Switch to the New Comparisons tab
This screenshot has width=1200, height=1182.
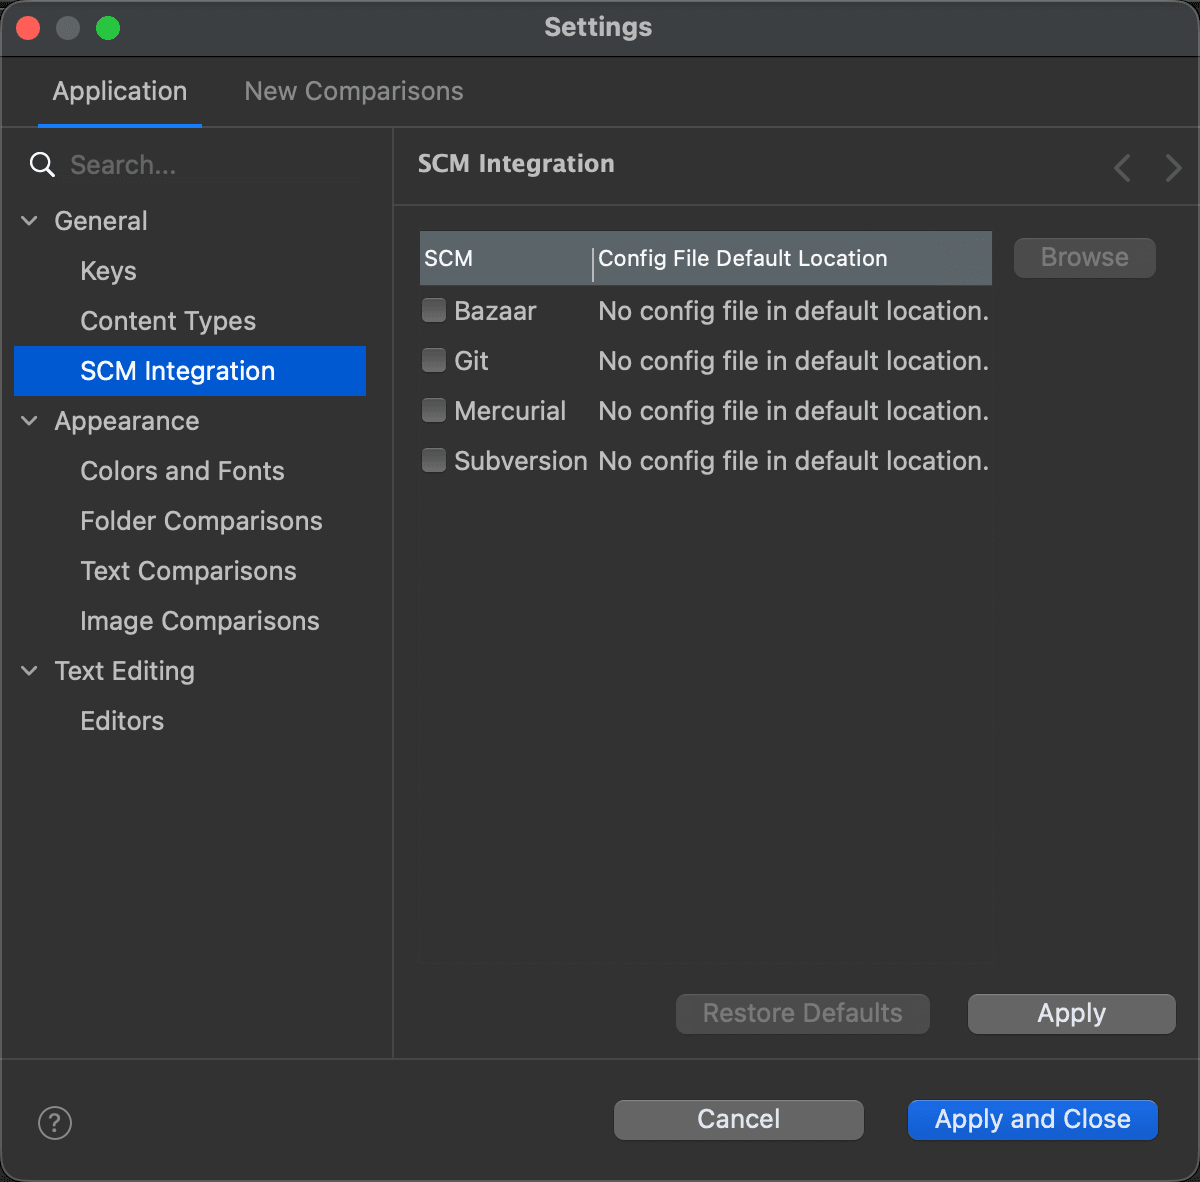pyautogui.click(x=354, y=91)
